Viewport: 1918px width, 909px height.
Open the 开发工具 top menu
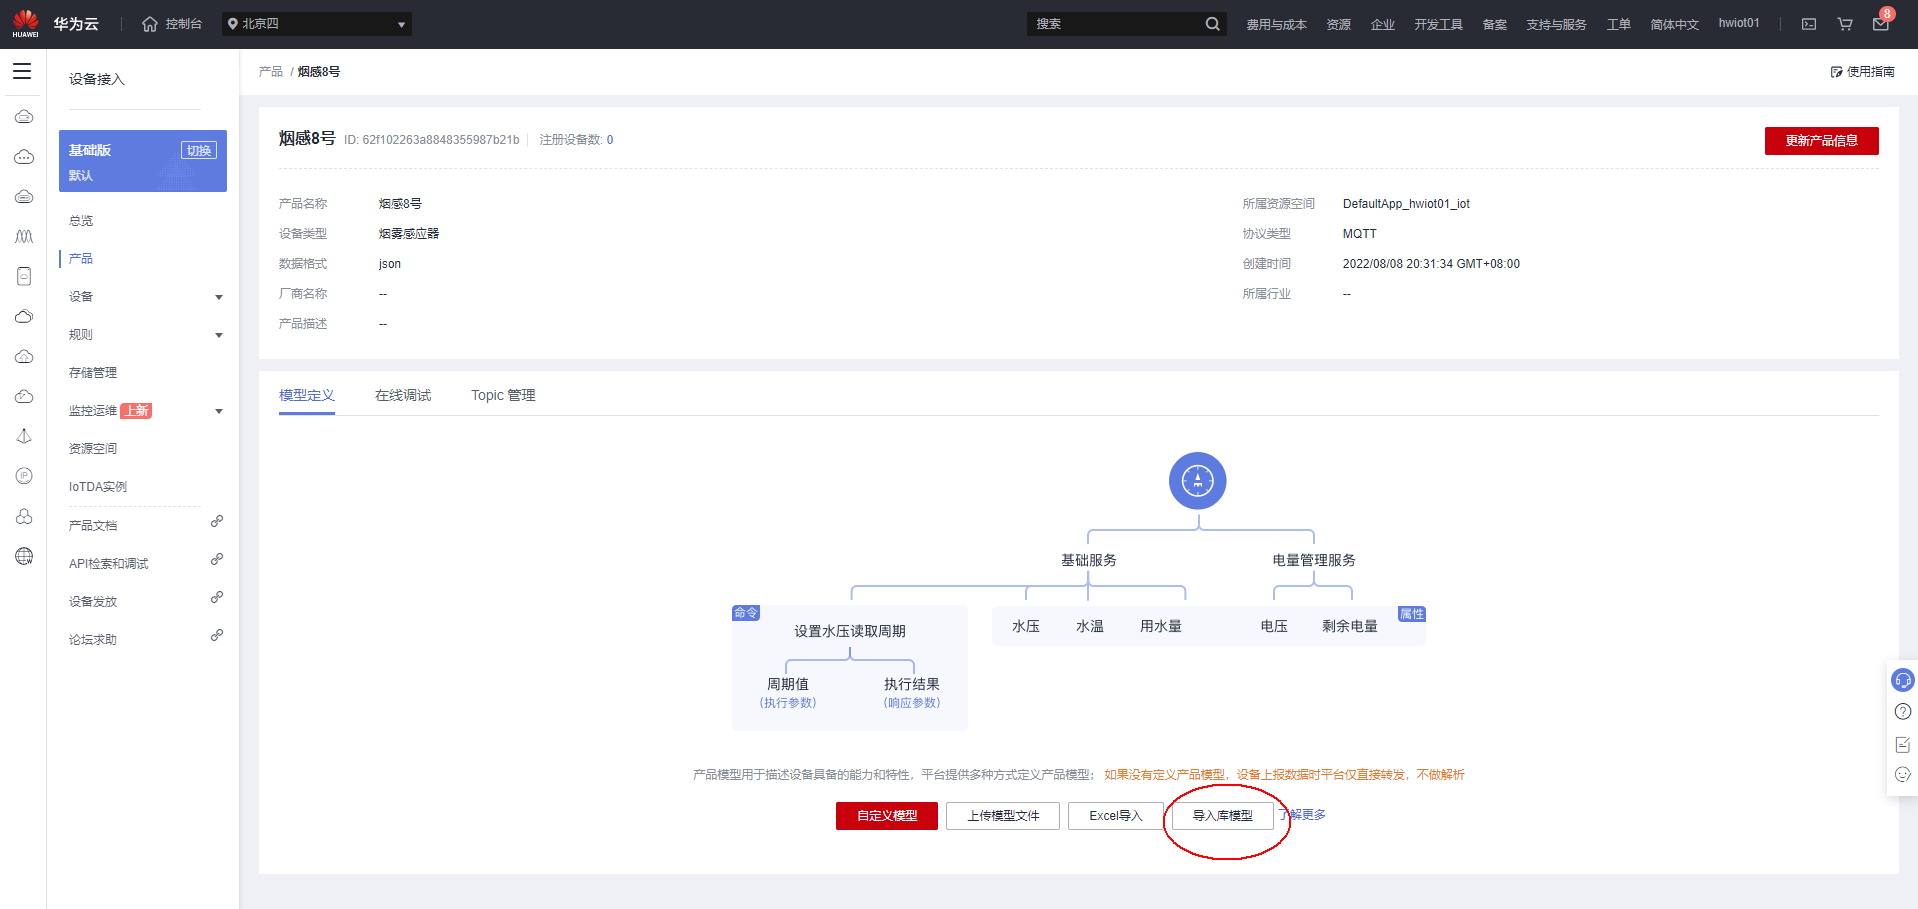tap(1438, 24)
